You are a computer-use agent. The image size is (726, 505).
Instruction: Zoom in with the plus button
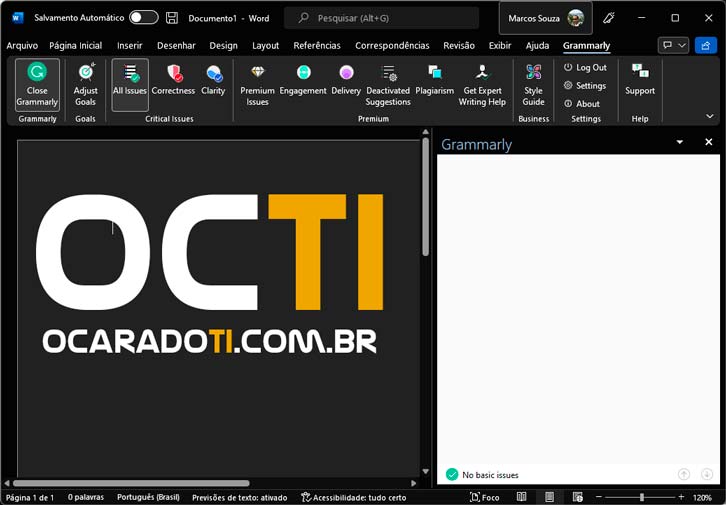tap(681, 497)
